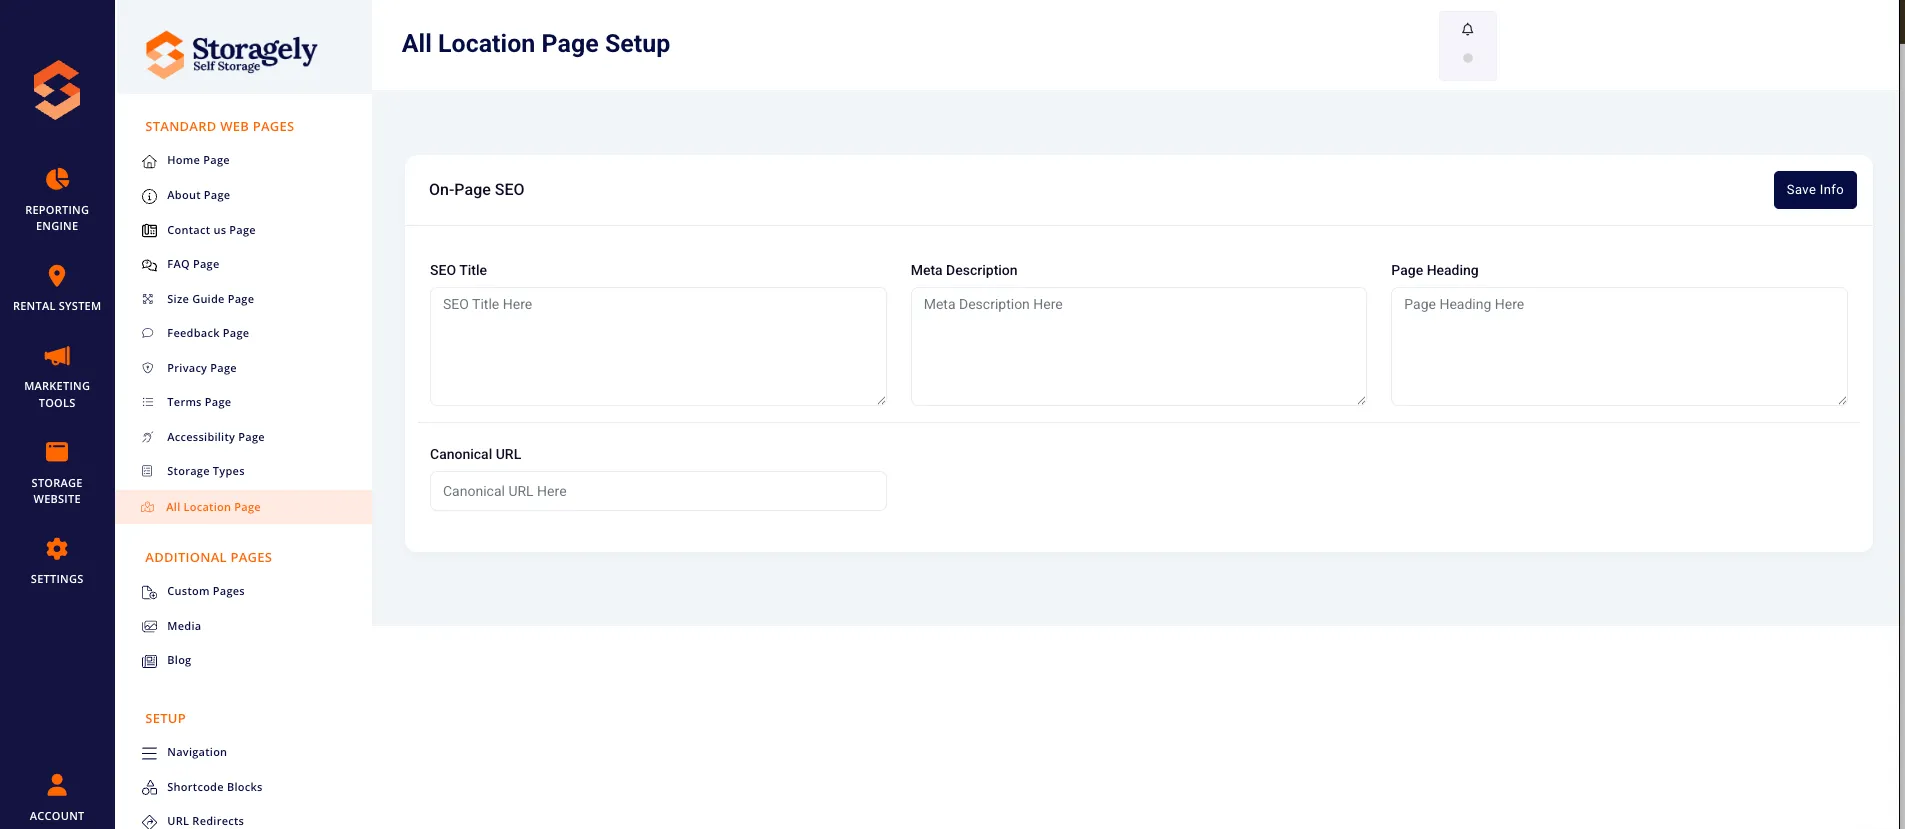Open URL Redirects setup item
Image resolution: width=1905 pixels, height=829 pixels.
(205, 821)
